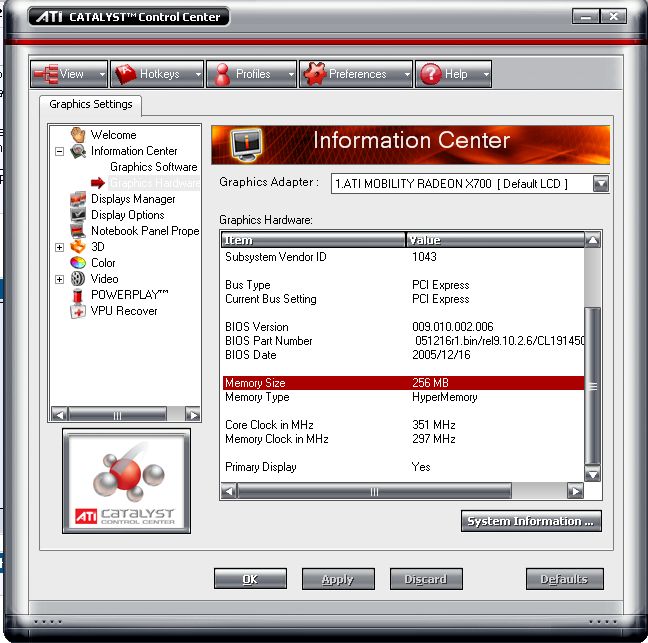Click the 3D cube icon

click(x=78, y=247)
